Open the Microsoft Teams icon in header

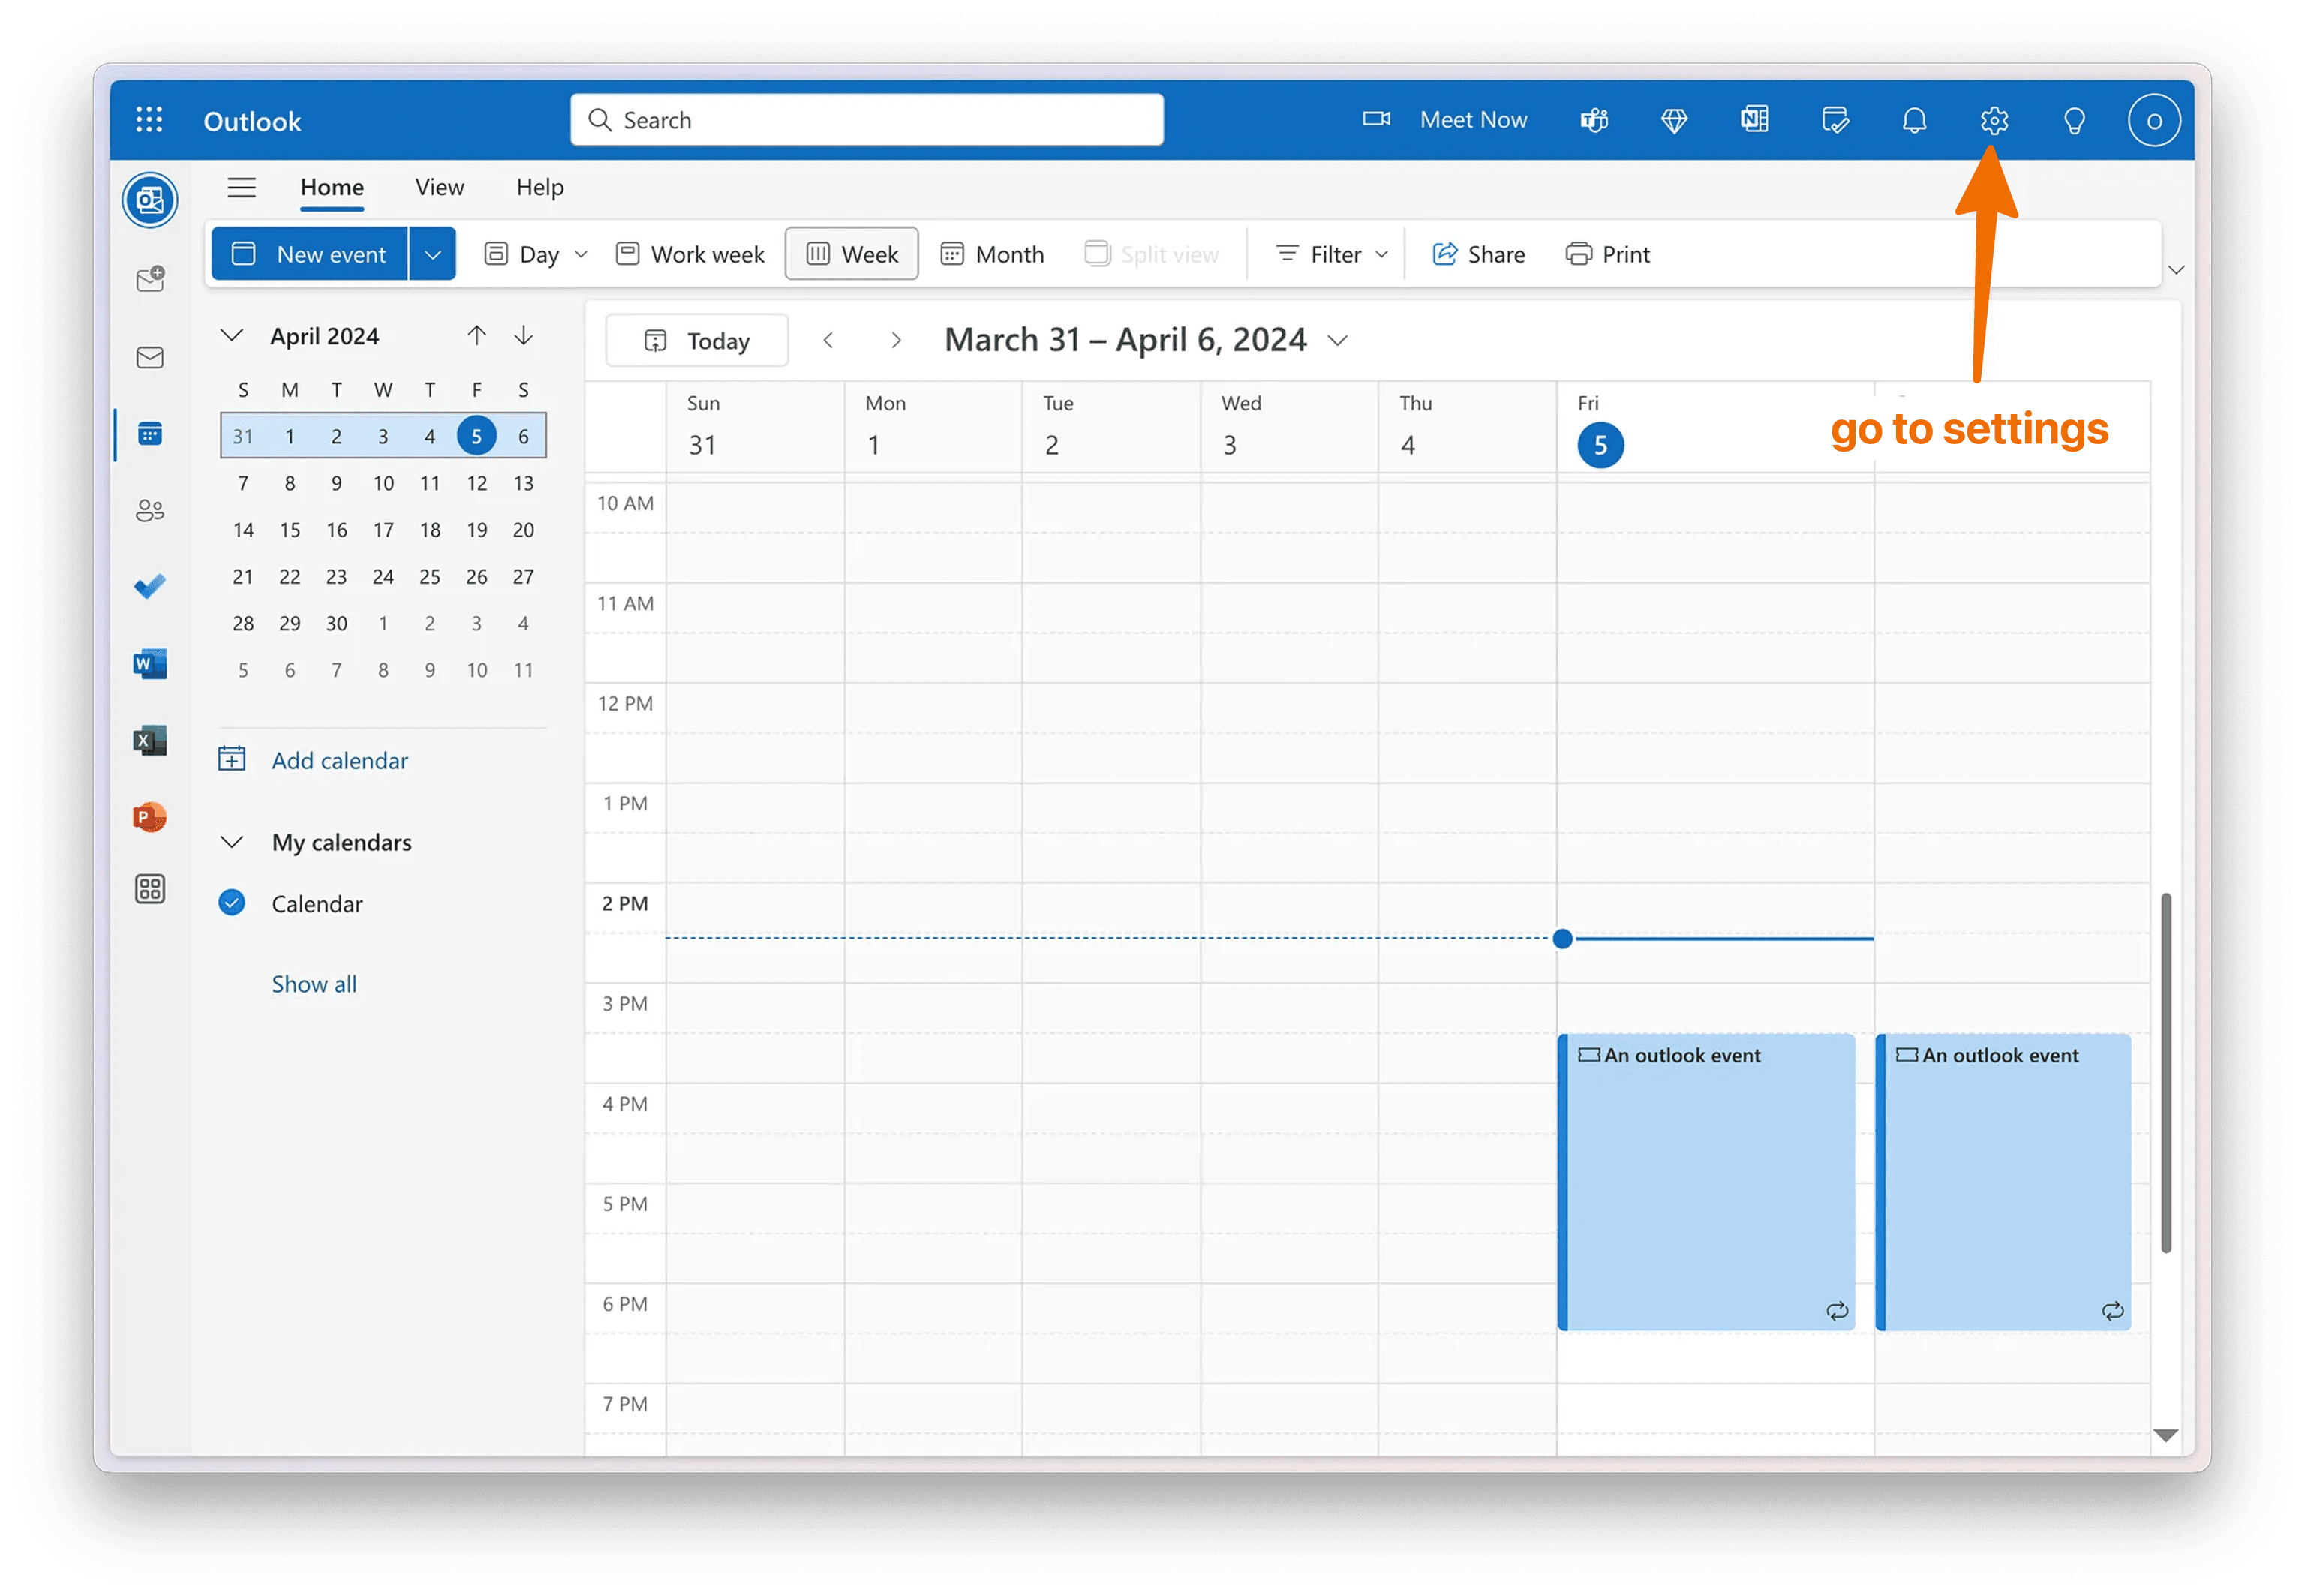pyautogui.click(x=1593, y=121)
